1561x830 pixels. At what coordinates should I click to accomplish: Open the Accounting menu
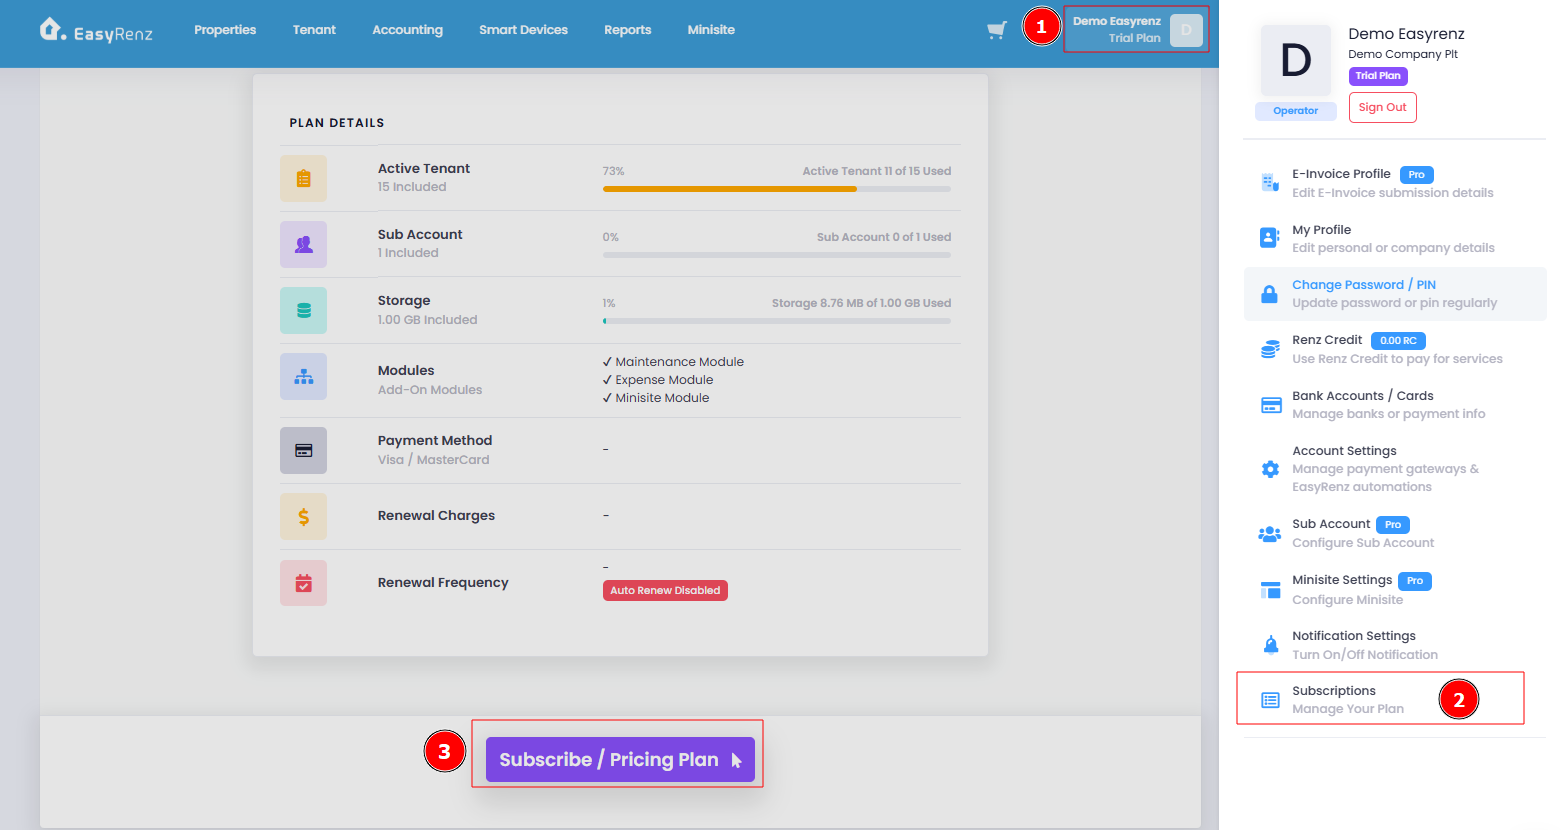click(x=407, y=30)
